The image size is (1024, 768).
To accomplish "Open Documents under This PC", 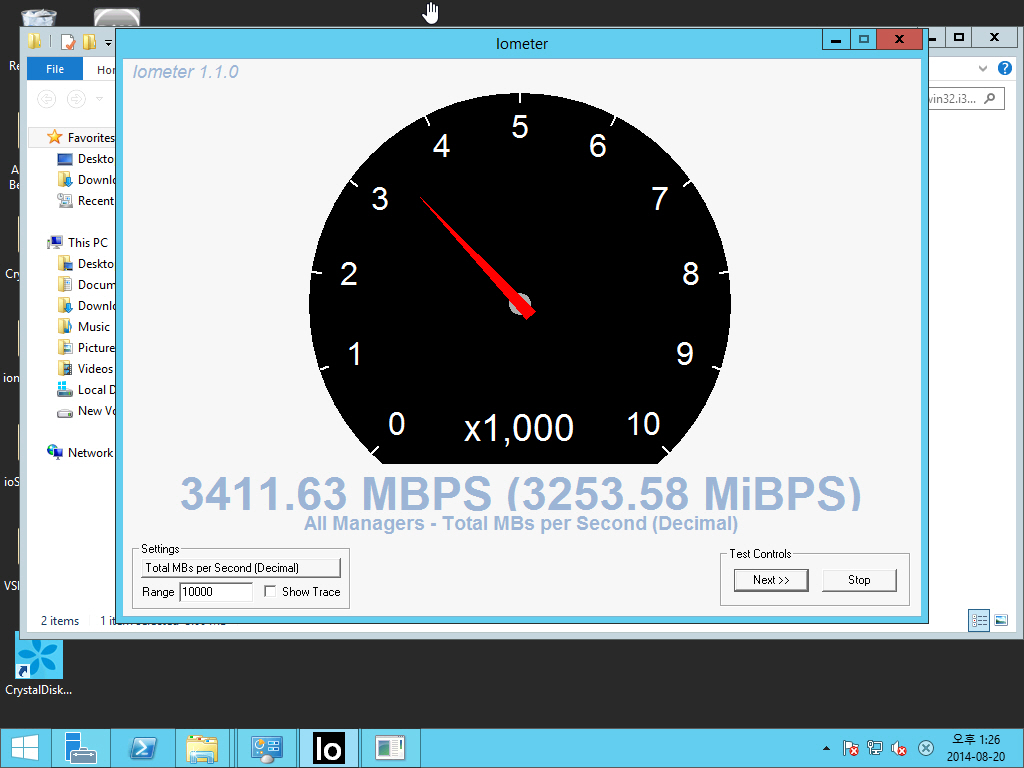I will click(86, 285).
